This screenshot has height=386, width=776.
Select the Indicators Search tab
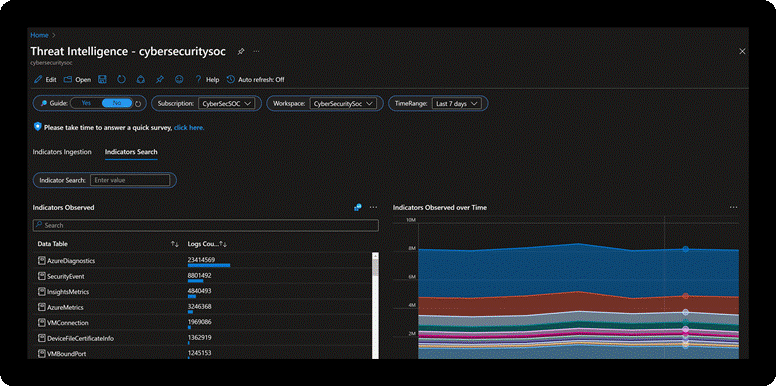coord(131,152)
